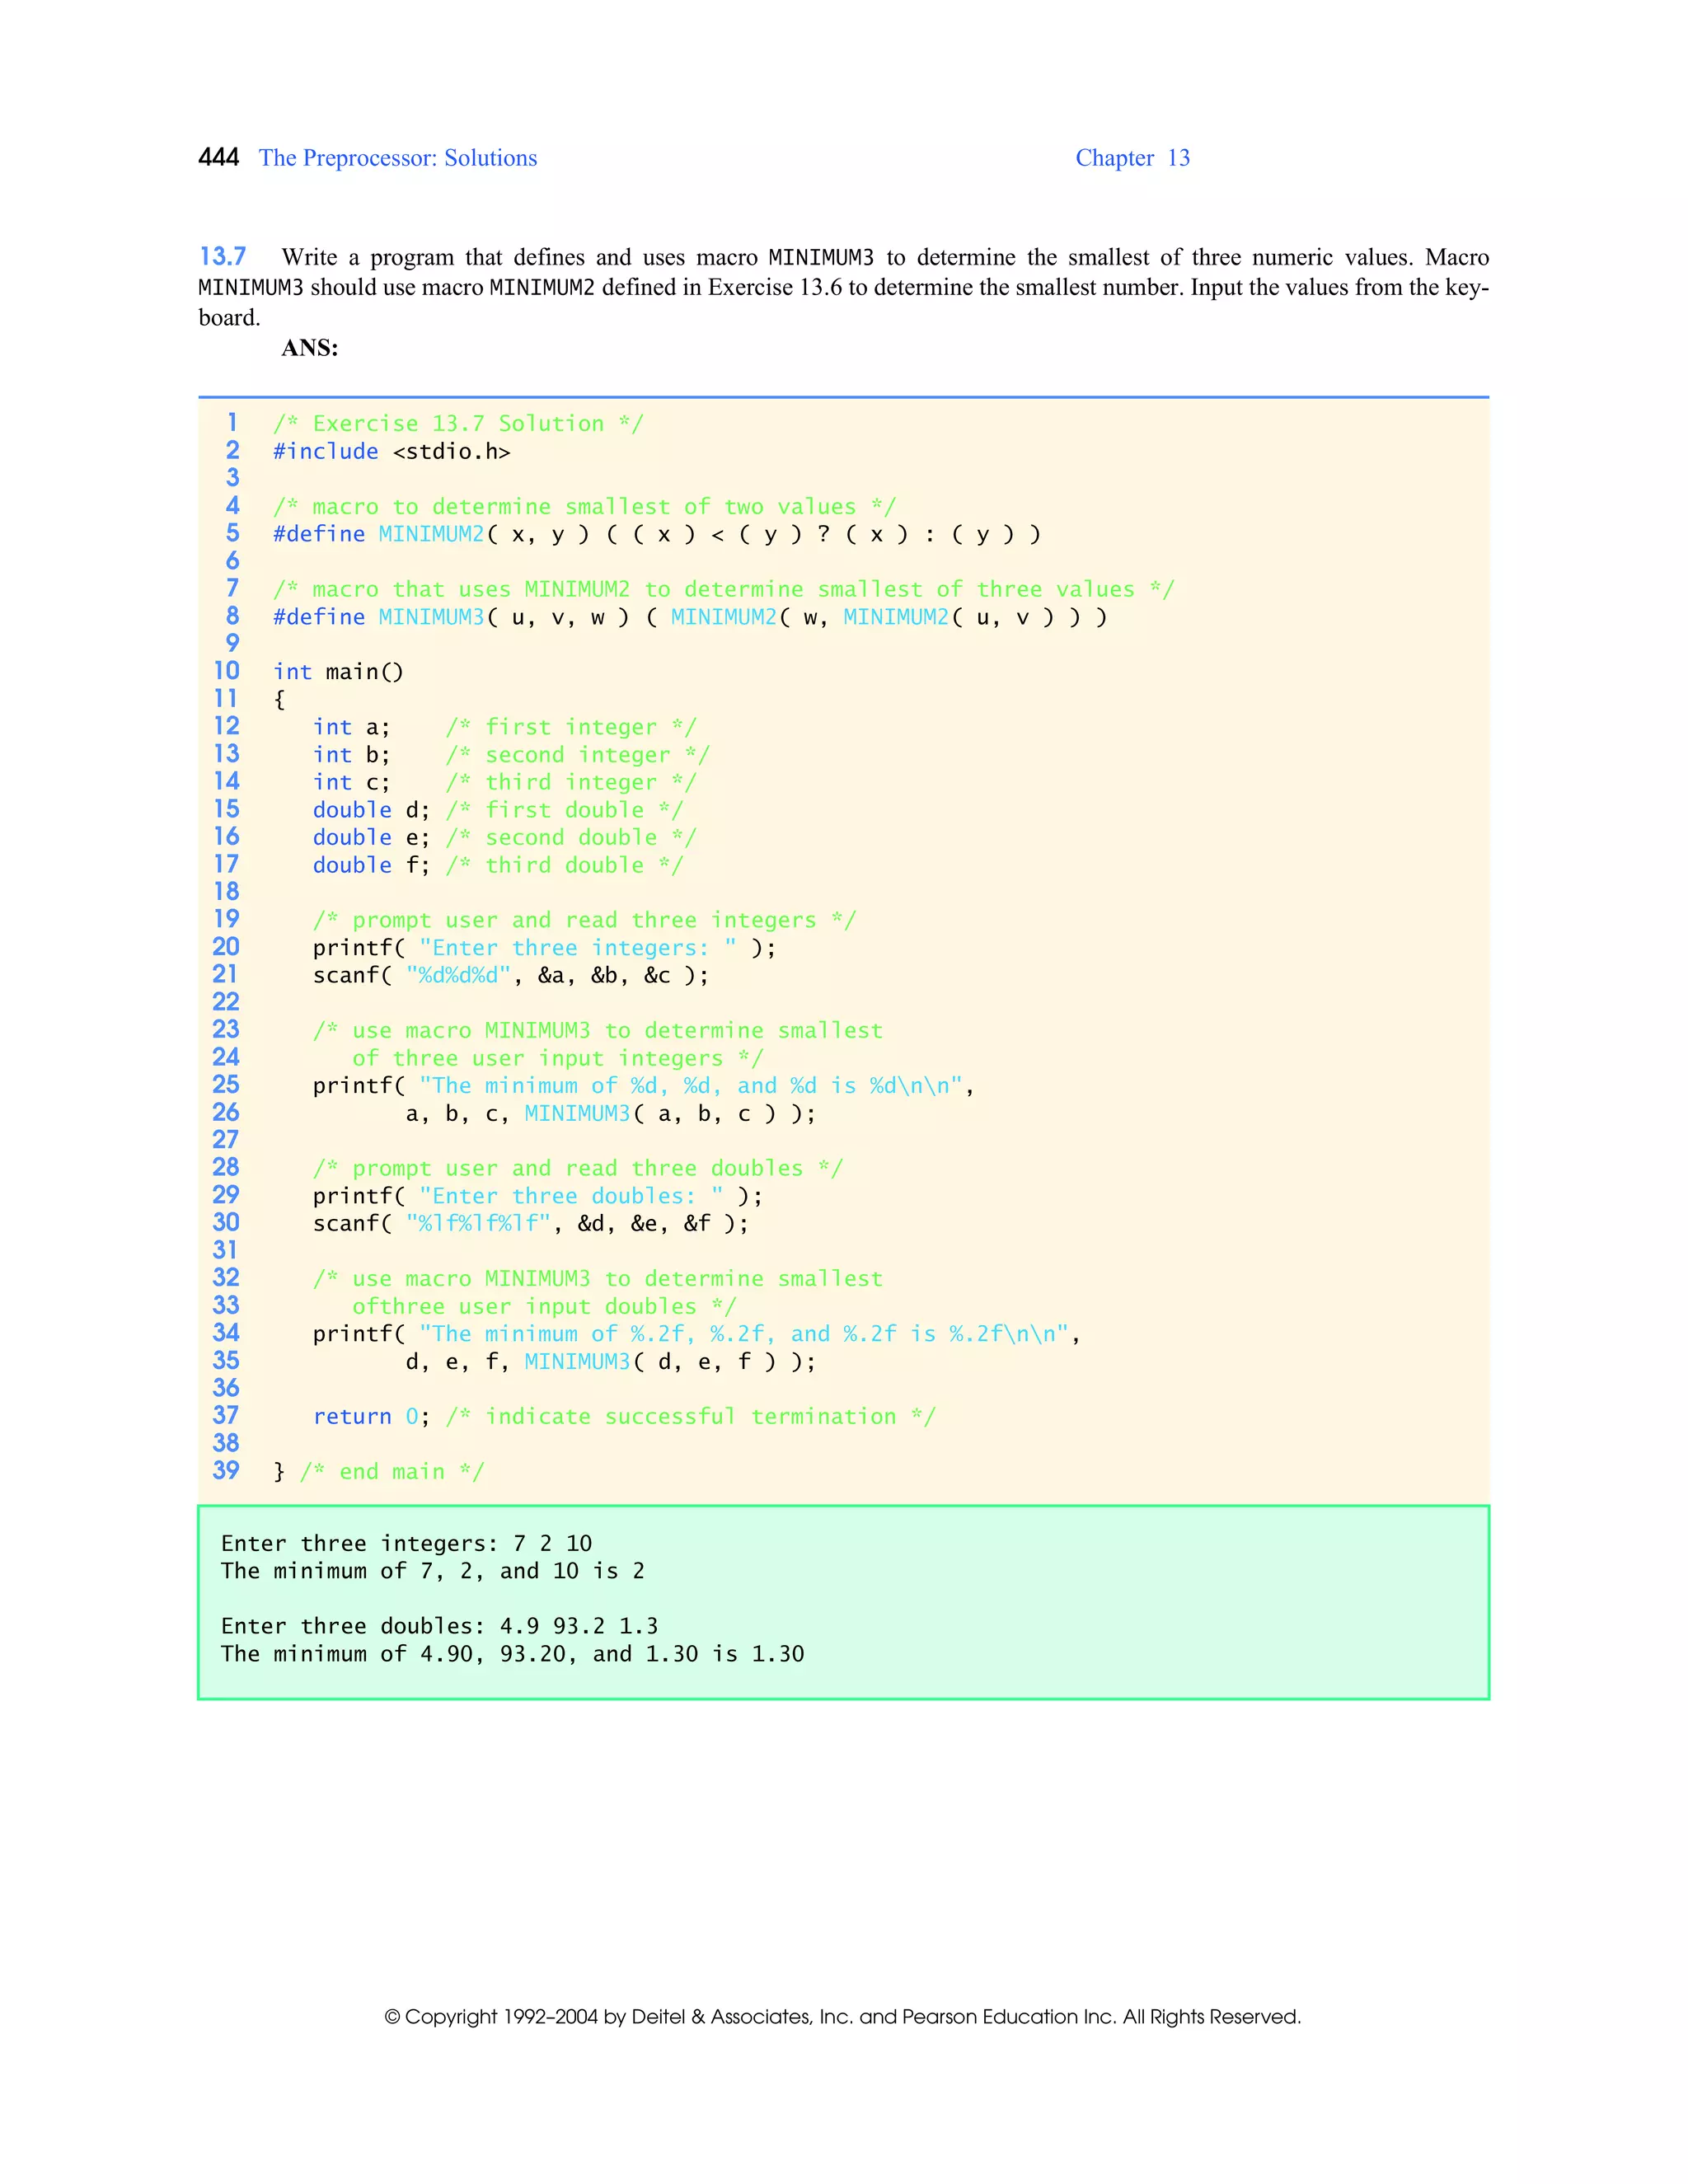The image size is (1688, 2184).
Task: Click the printf line with '%.2f, %.2f, and %.2f'
Action: pos(697,1335)
